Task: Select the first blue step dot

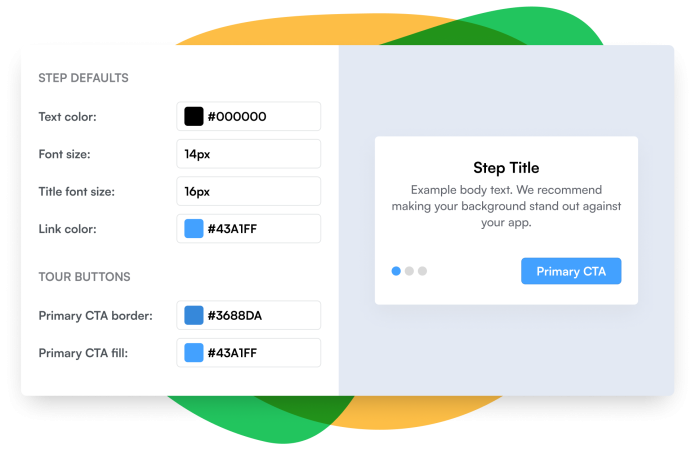Action: click(x=396, y=271)
